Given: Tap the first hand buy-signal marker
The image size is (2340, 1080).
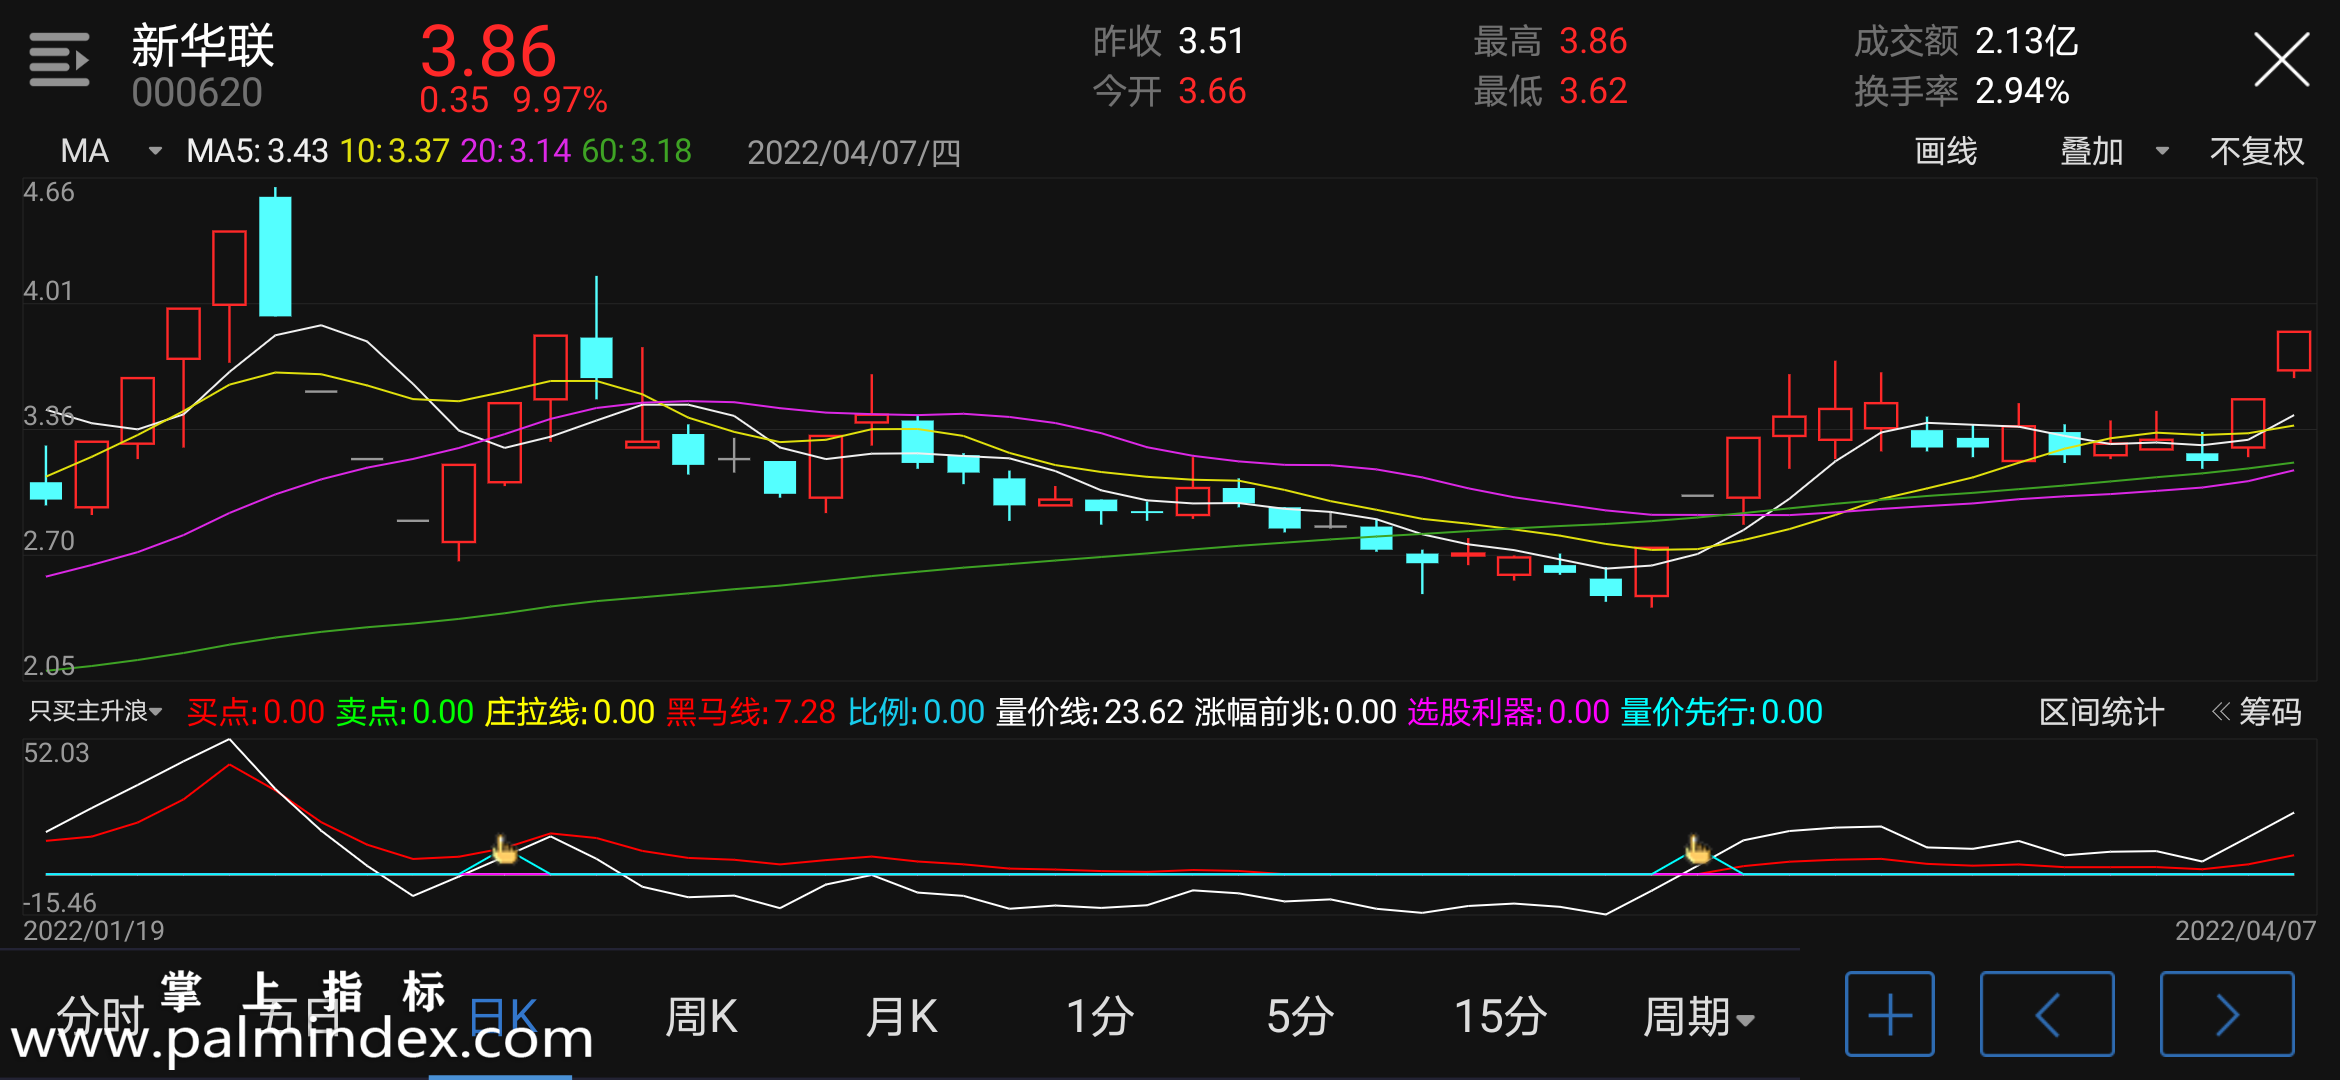Looking at the screenshot, I should coord(505,850).
